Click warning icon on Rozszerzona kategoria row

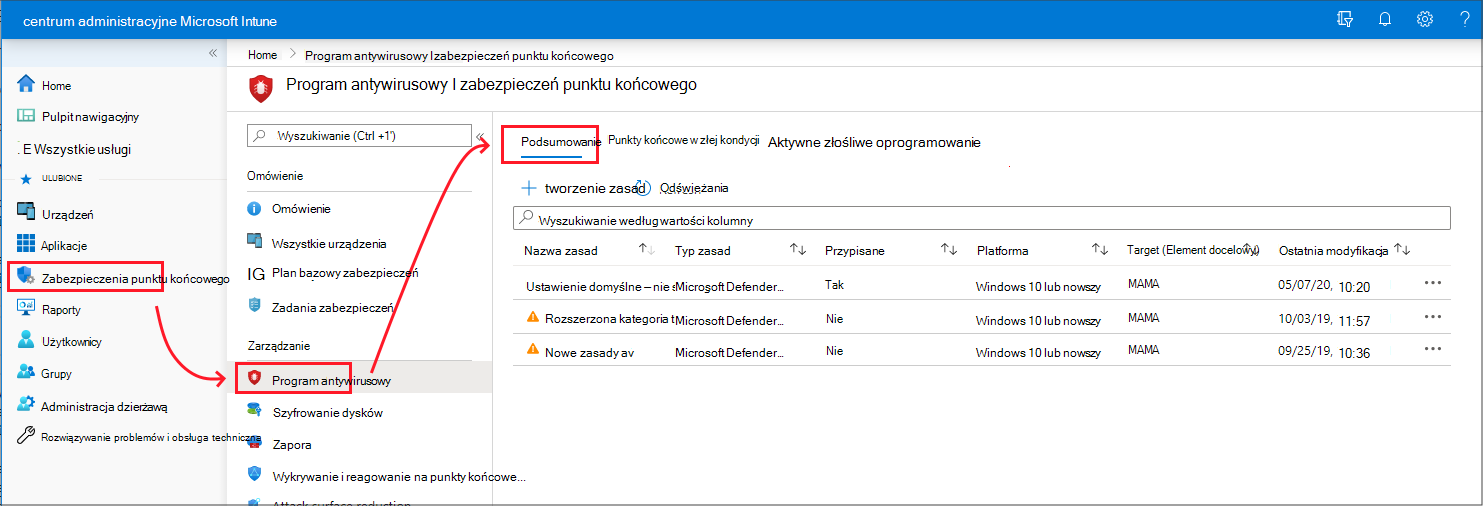pyautogui.click(x=532, y=318)
